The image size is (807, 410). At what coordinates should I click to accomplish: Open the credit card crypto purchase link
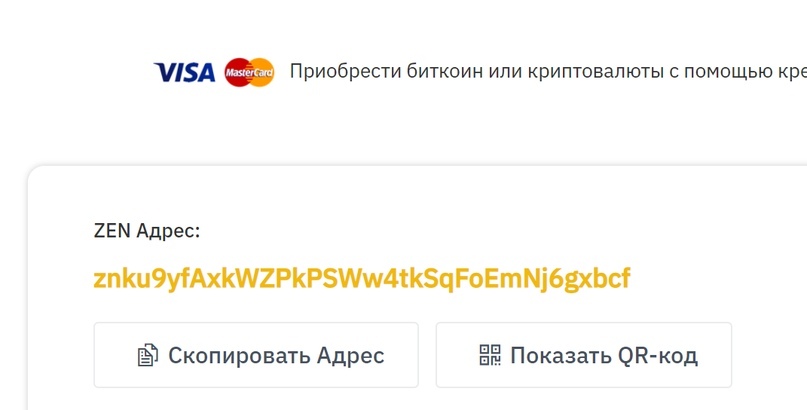coord(548,72)
